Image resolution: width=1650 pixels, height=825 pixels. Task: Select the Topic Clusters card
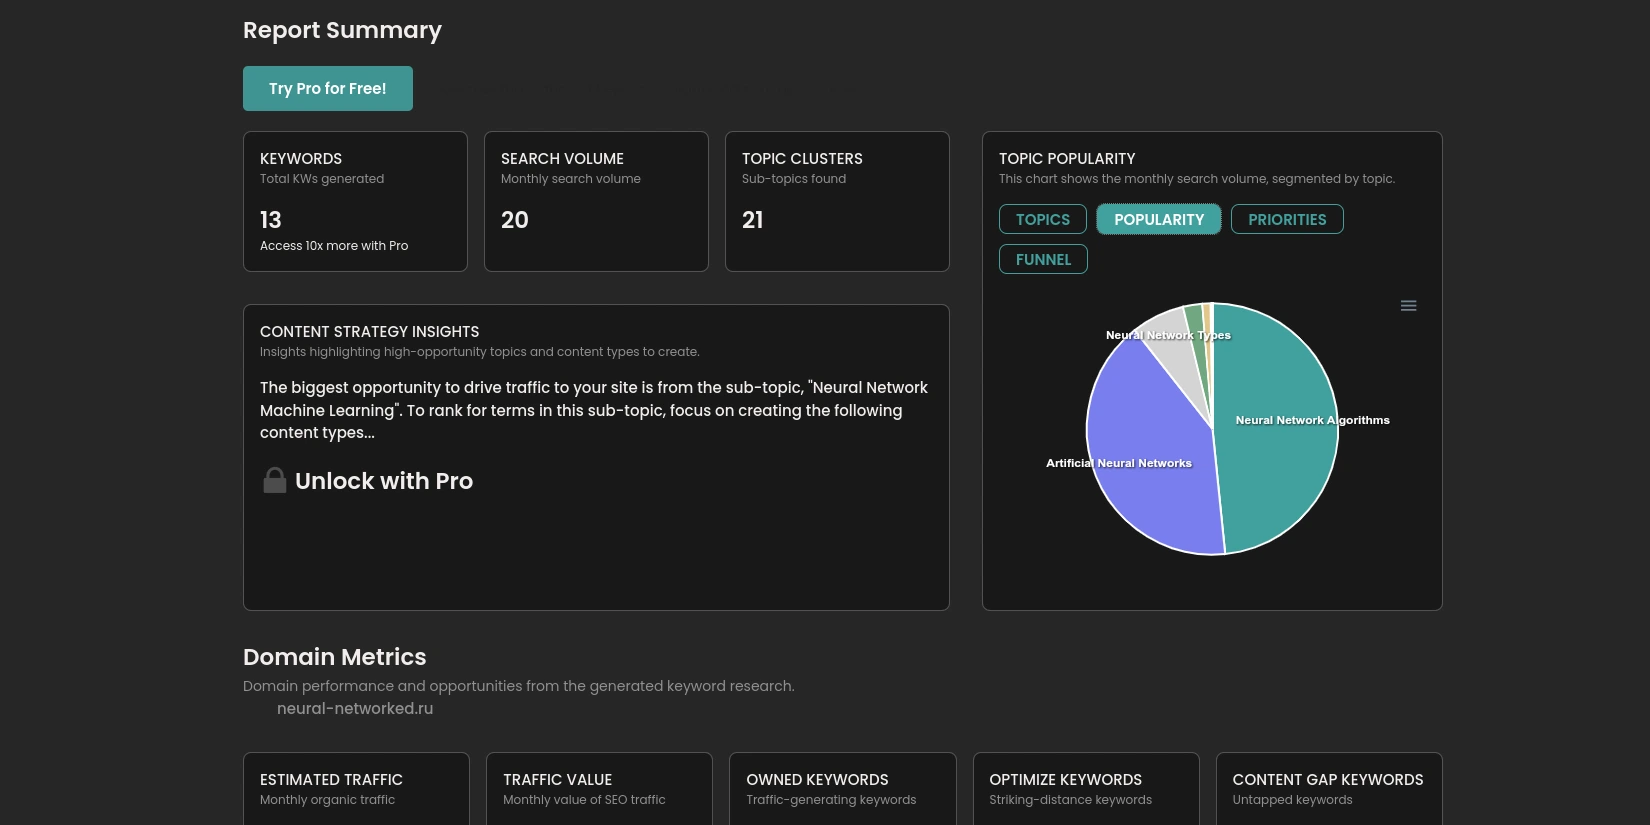pos(837,201)
